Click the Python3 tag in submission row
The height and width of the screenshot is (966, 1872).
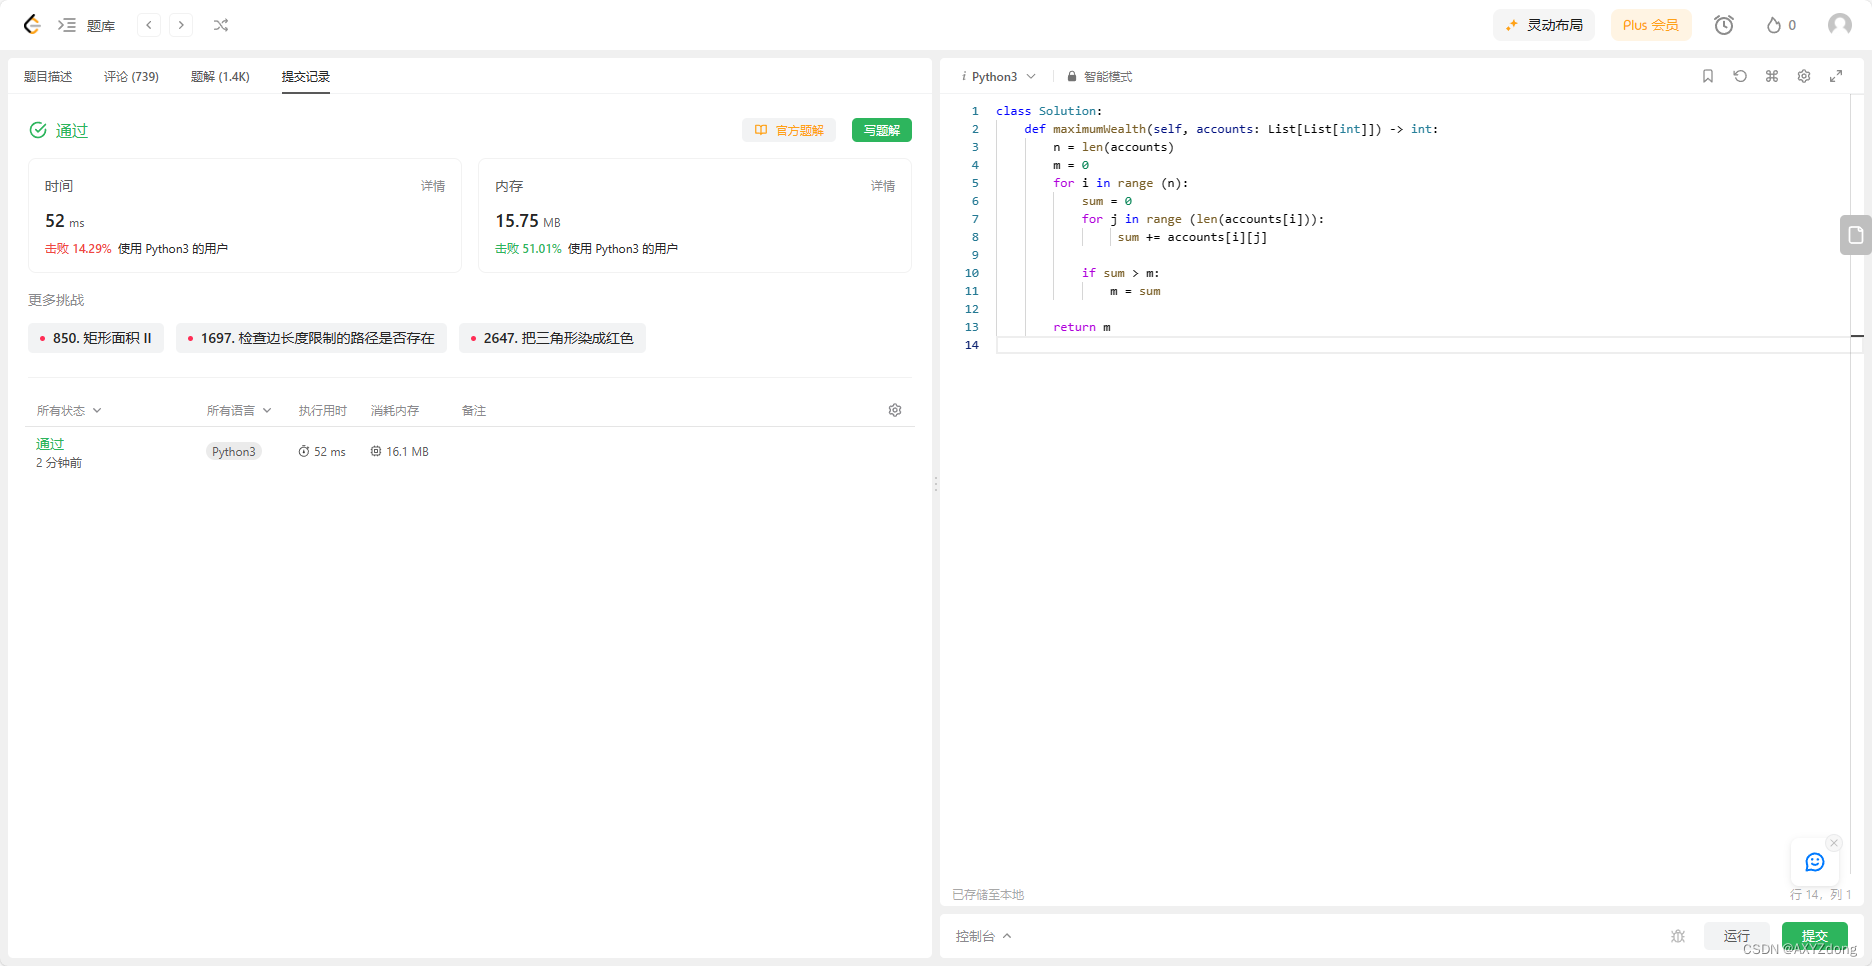[234, 452]
